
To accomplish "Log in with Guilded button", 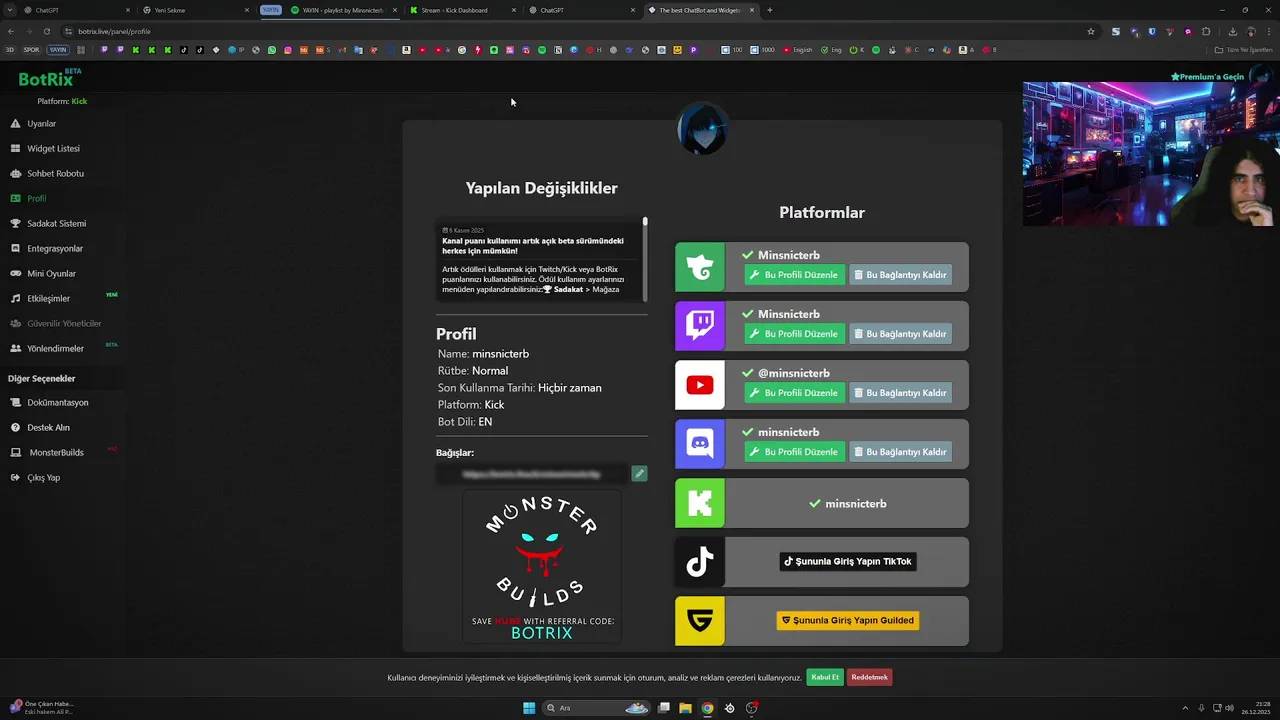I will coord(847,621).
